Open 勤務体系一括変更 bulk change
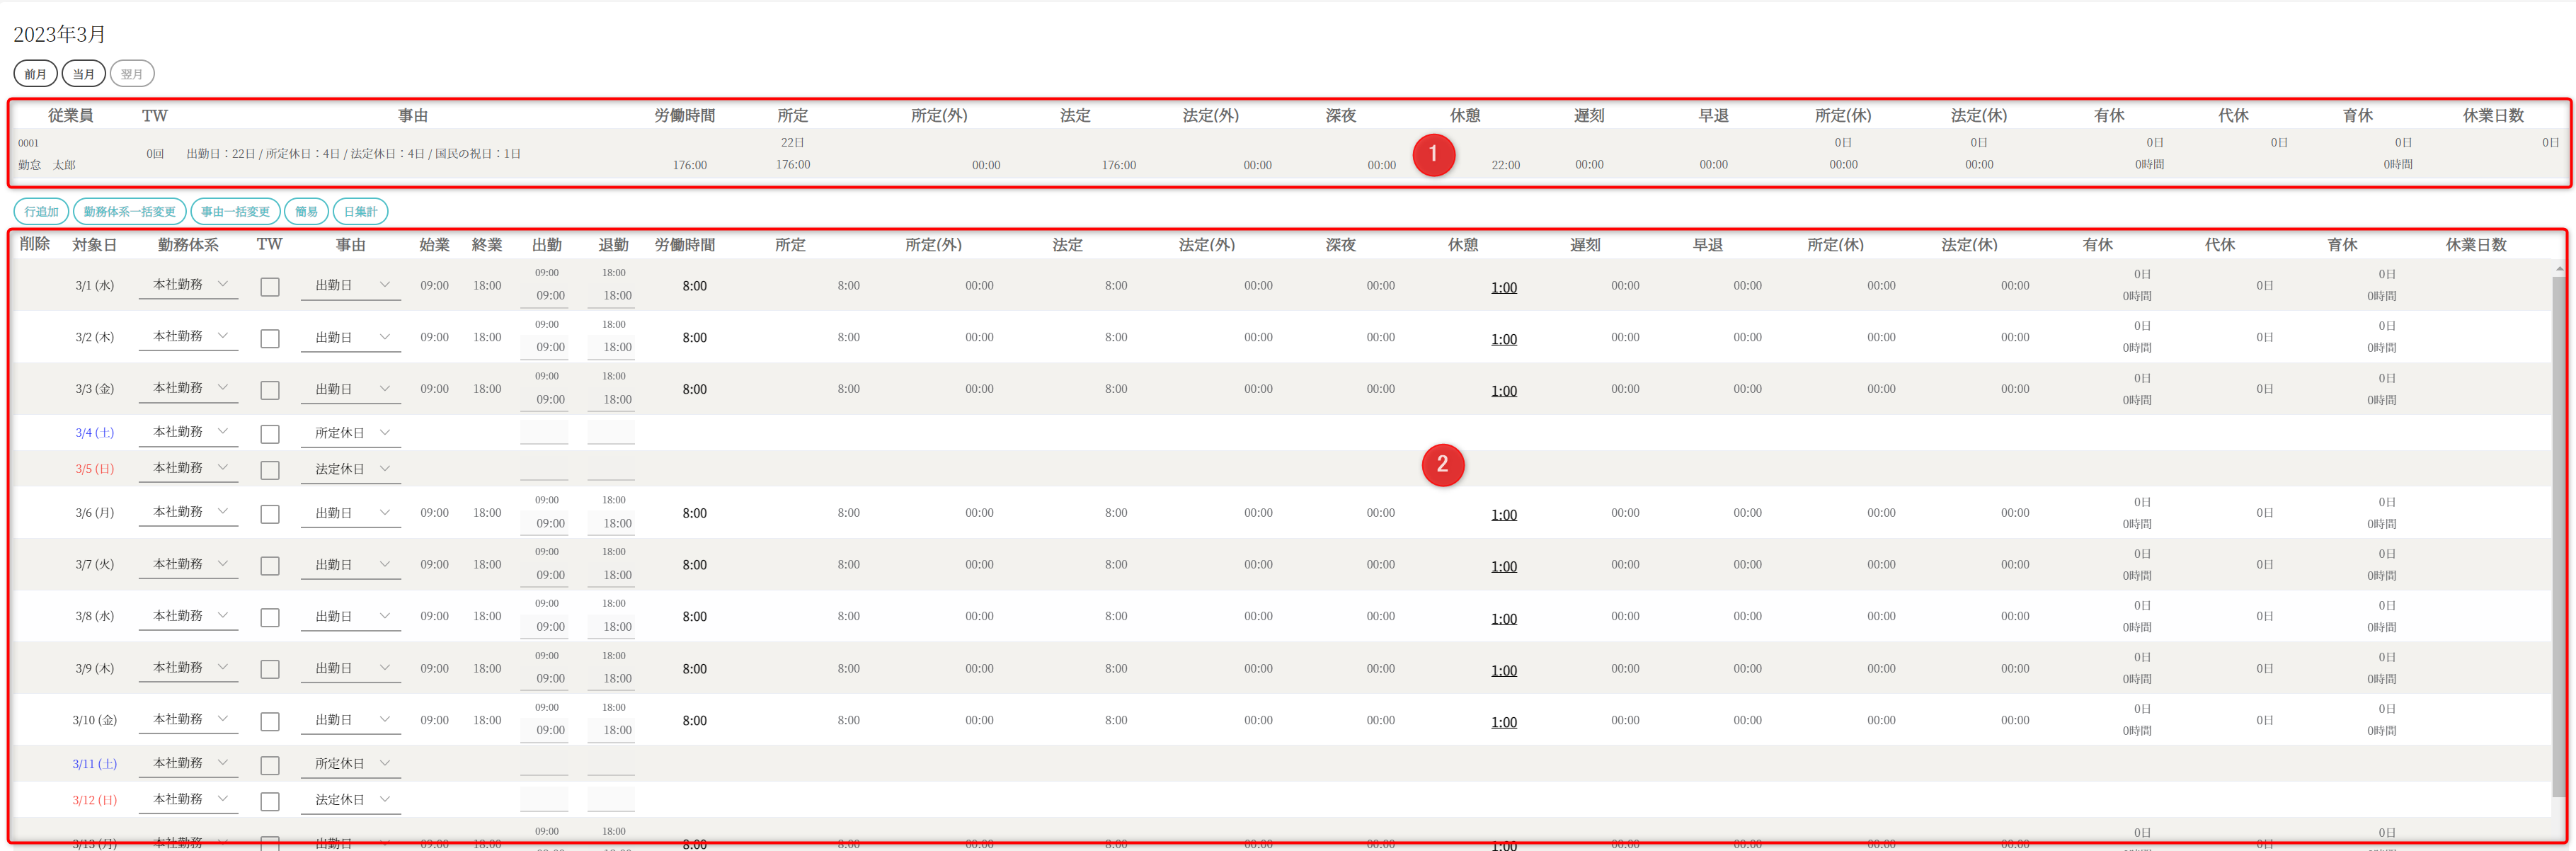2576x851 pixels. (x=129, y=212)
